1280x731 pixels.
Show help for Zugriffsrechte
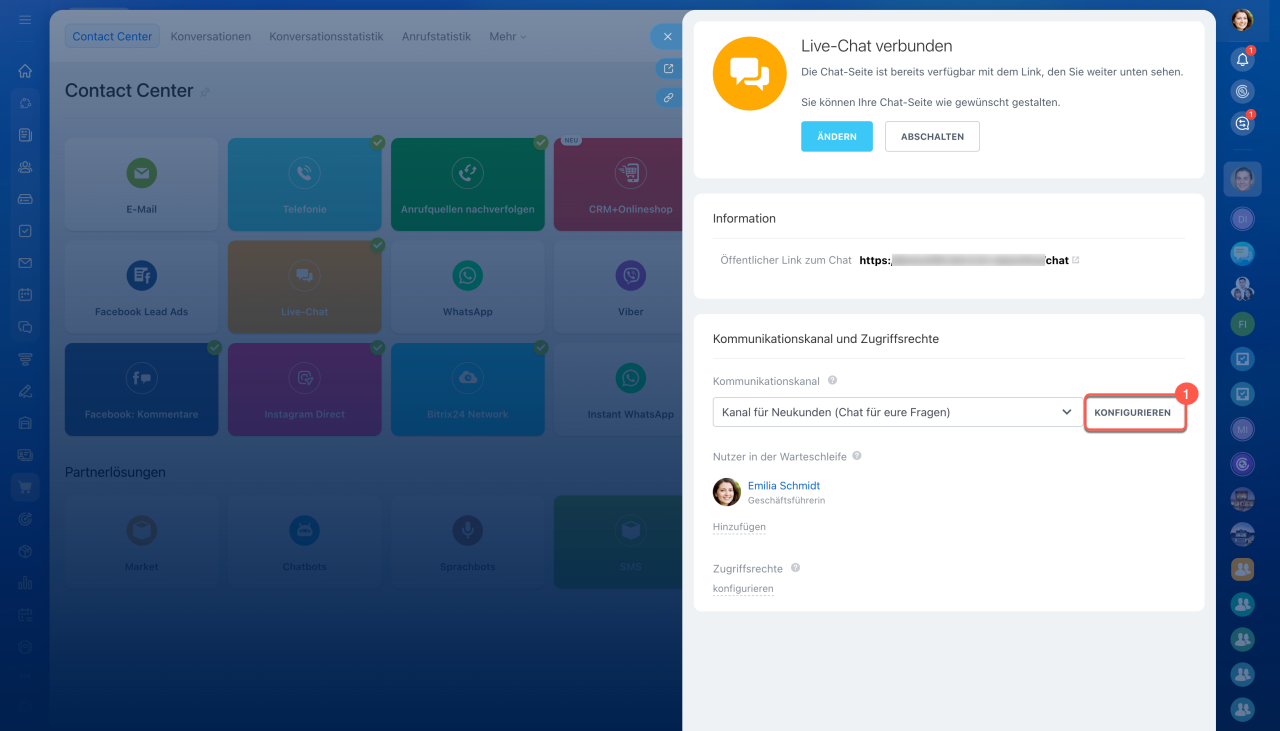pos(795,568)
